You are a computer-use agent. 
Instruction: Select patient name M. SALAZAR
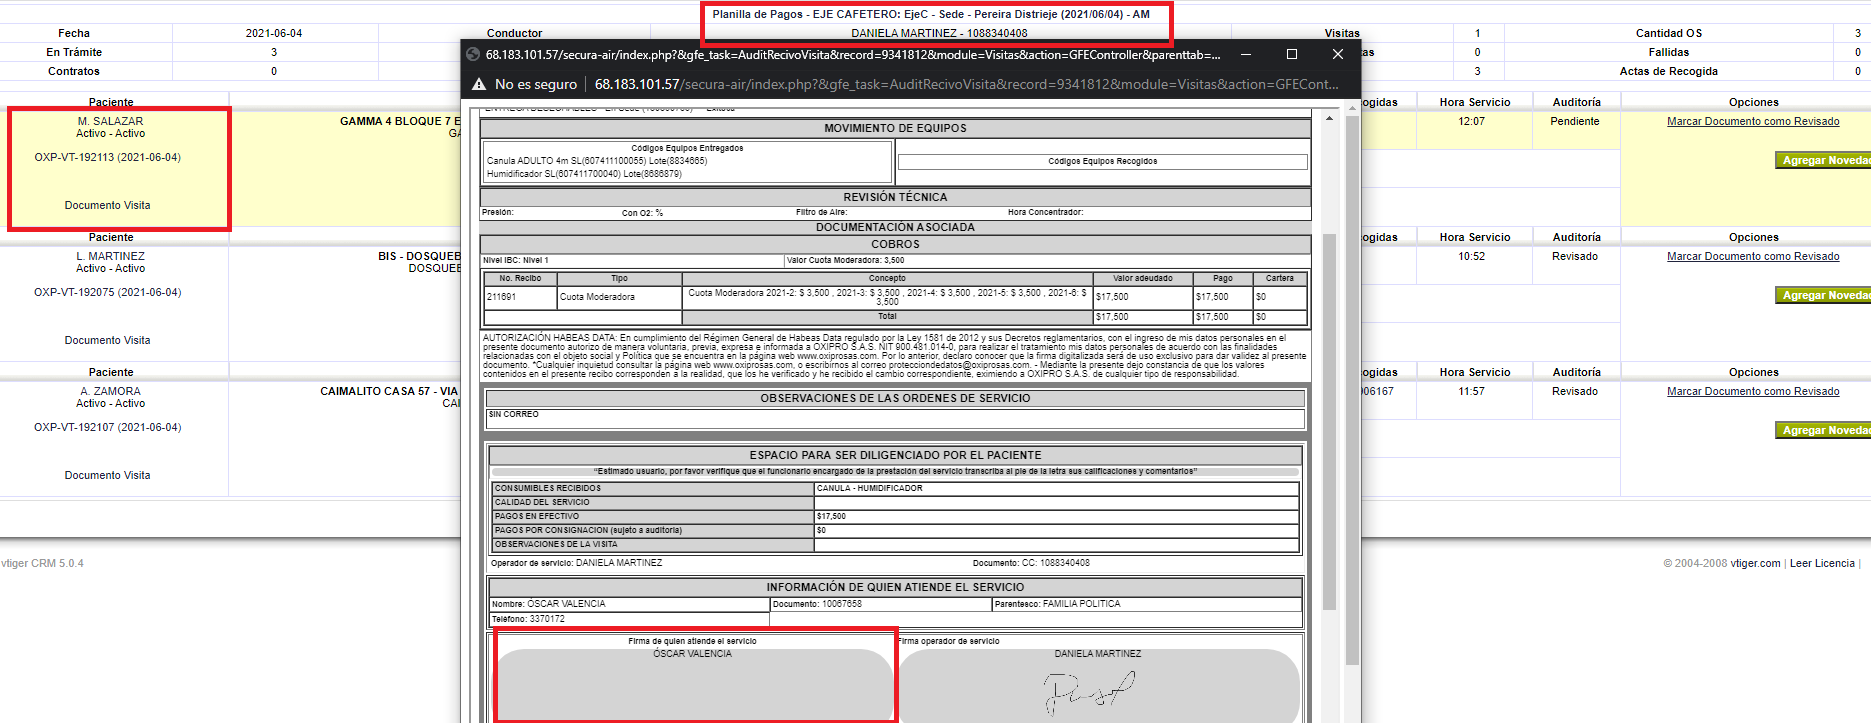coord(111,121)
